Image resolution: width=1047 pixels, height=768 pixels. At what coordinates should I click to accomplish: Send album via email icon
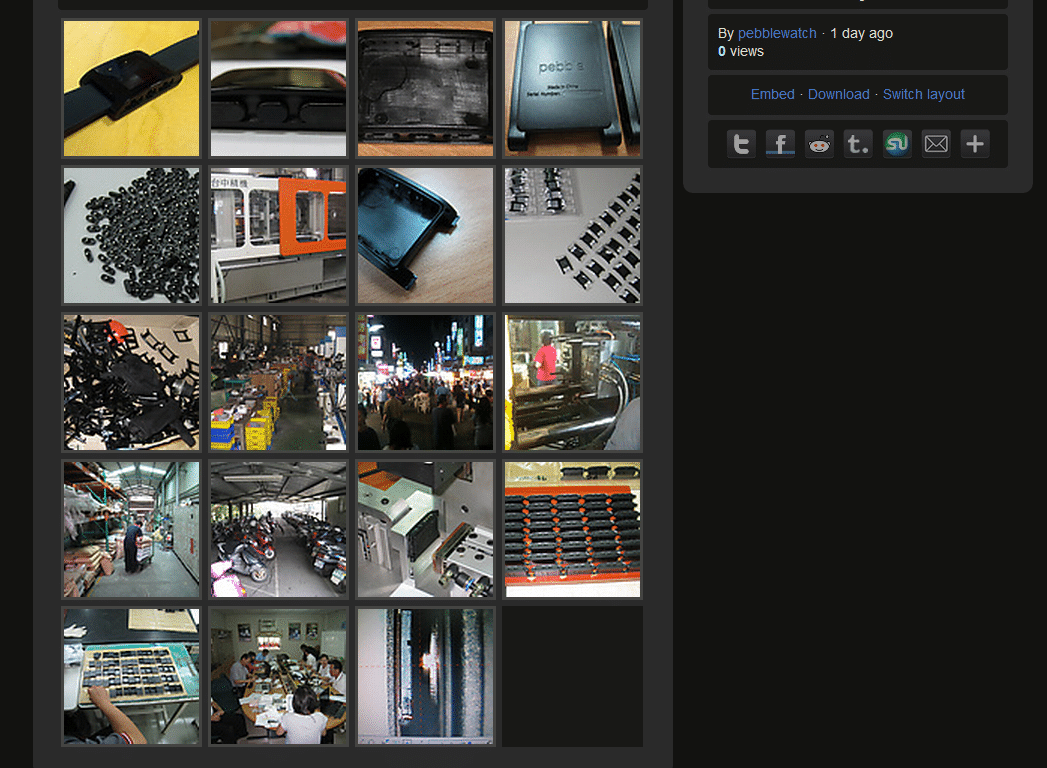point(936,144)
